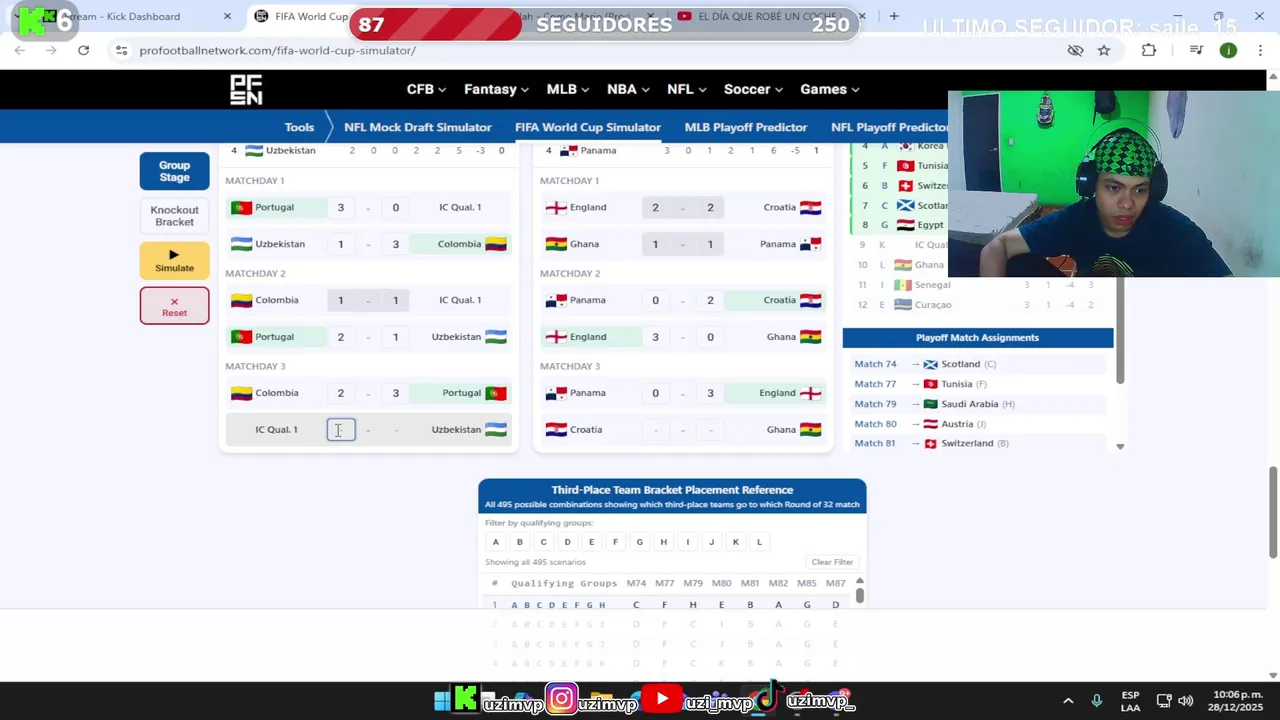Click the page vertical scrollbar
Screen dimensions: 1280x720
point(1273,512)
